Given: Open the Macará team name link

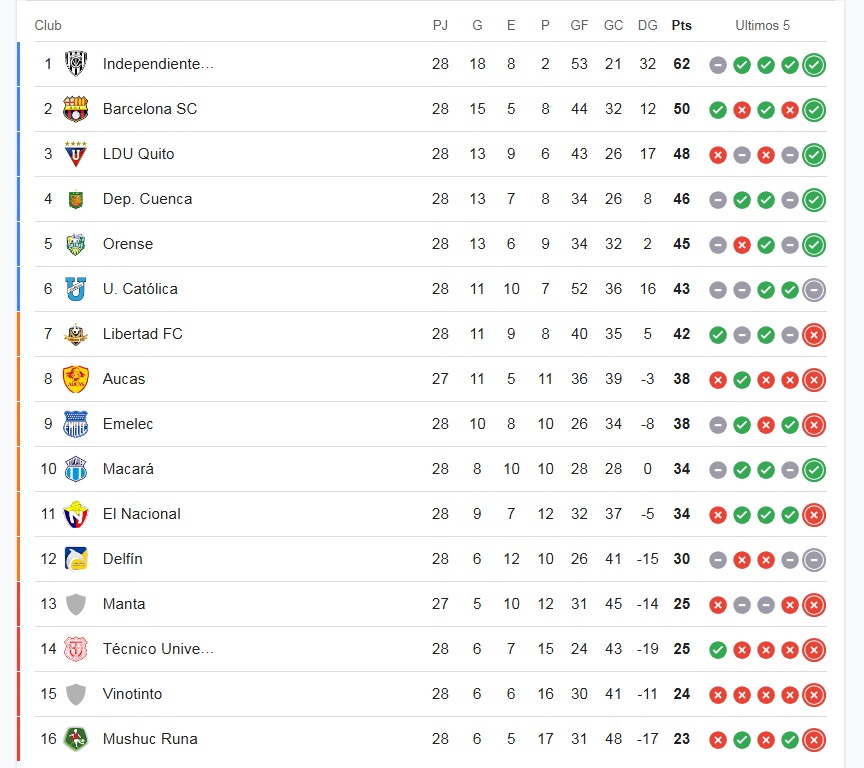Looking at the screenshot, I should click(x=128, y=469).
